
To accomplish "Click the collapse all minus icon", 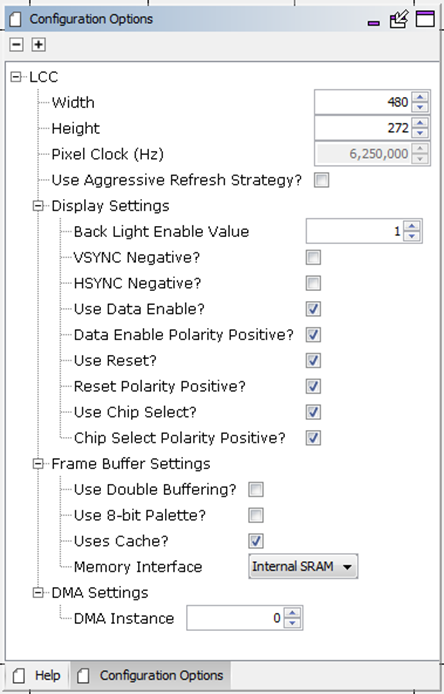I will tap(16, 45).
